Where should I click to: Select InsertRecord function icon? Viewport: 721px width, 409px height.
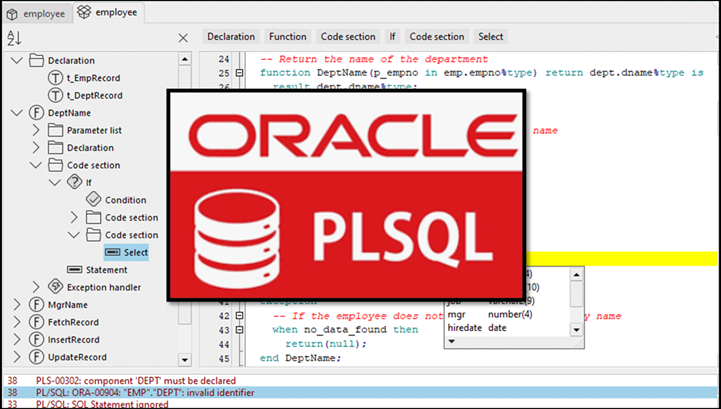click(x=35, y=340)
